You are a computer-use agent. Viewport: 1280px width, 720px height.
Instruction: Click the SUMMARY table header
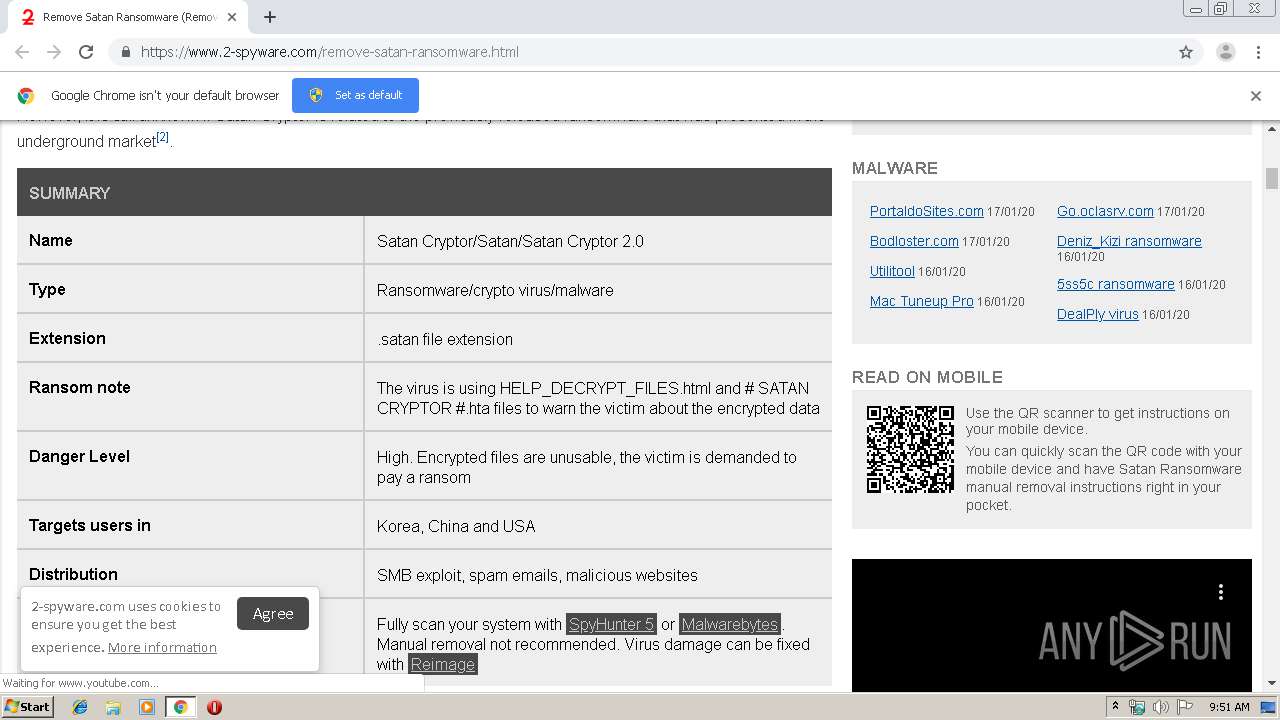[x=424, y=193]
